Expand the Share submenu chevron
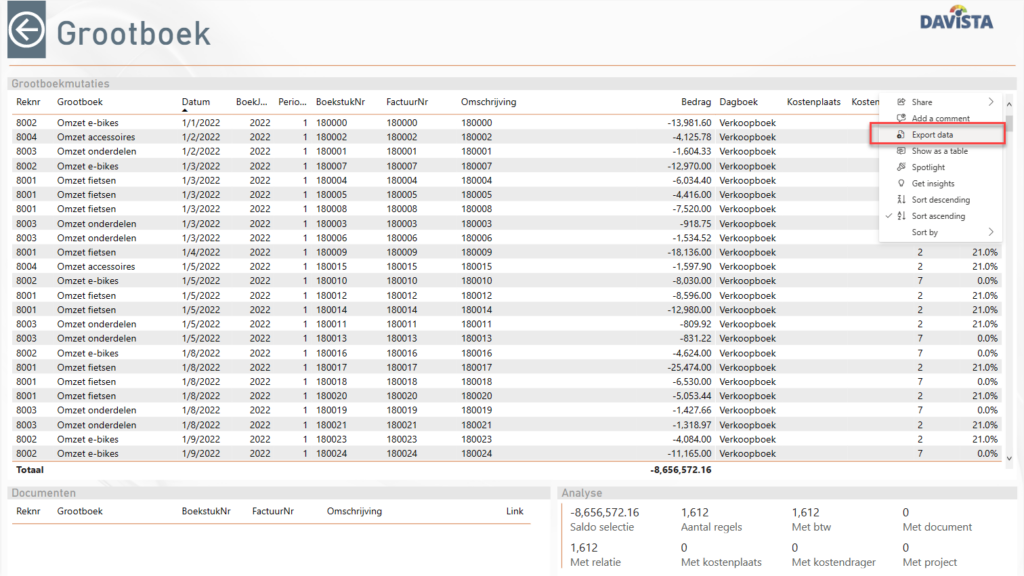Image resolution: width=1024 pixels, height=576 pixels. tap(991, 102)
